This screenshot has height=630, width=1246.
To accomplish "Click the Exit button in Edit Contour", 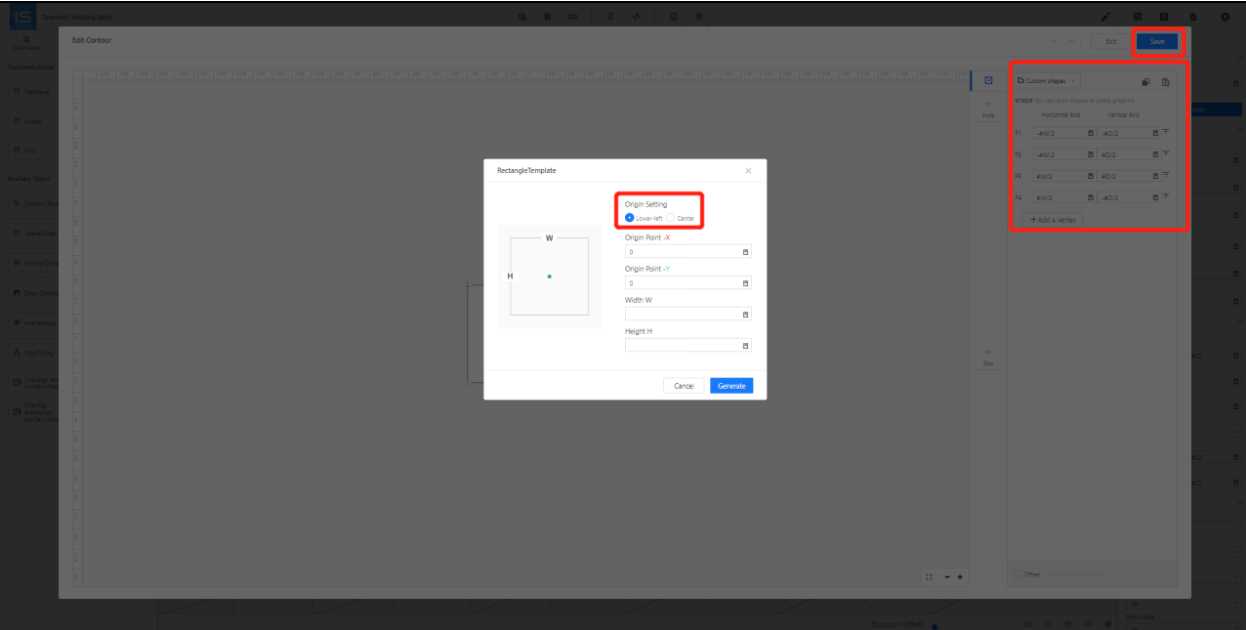I will (1111, 41).
